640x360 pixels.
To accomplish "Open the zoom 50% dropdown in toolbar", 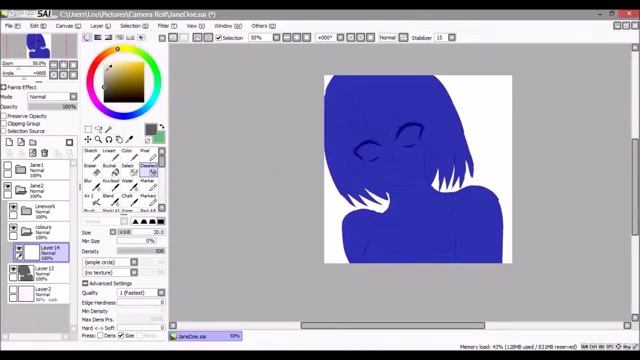I will (x=276, y=38).
